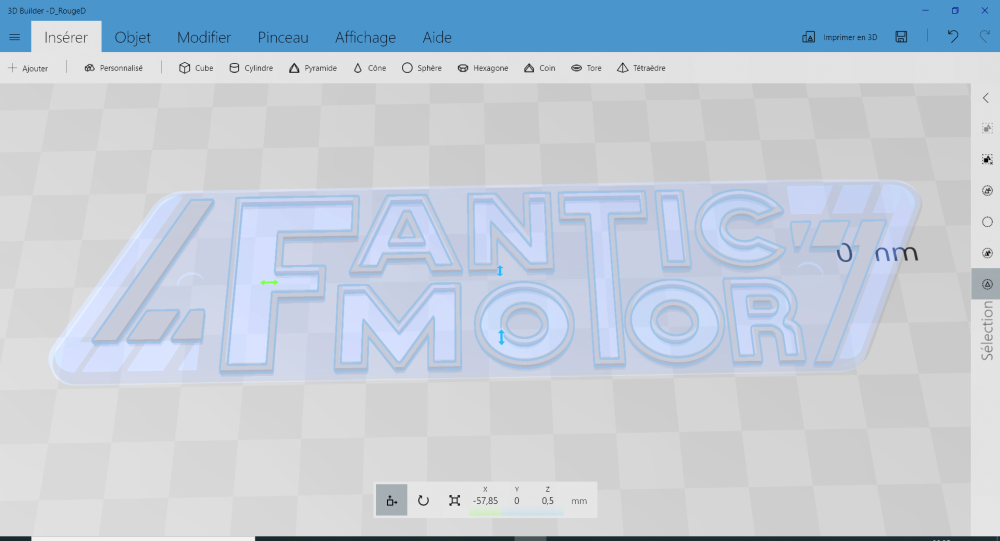Open the Pinceau tab
This screenshot has width=1000, height=541.
(283, 37)
